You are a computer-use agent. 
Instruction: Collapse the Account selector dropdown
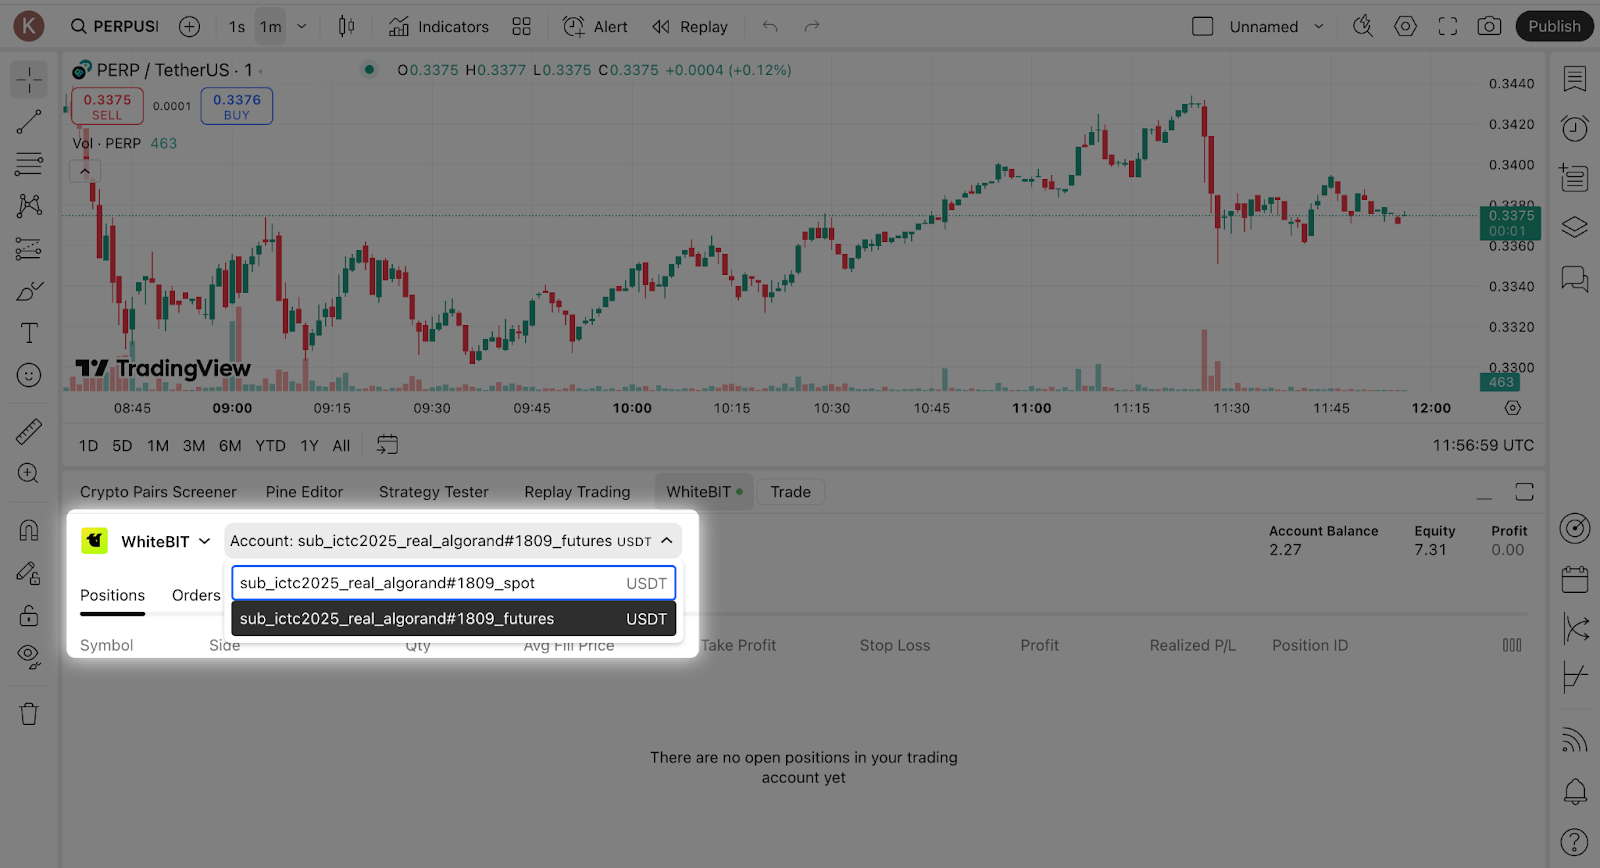(453, 541)
